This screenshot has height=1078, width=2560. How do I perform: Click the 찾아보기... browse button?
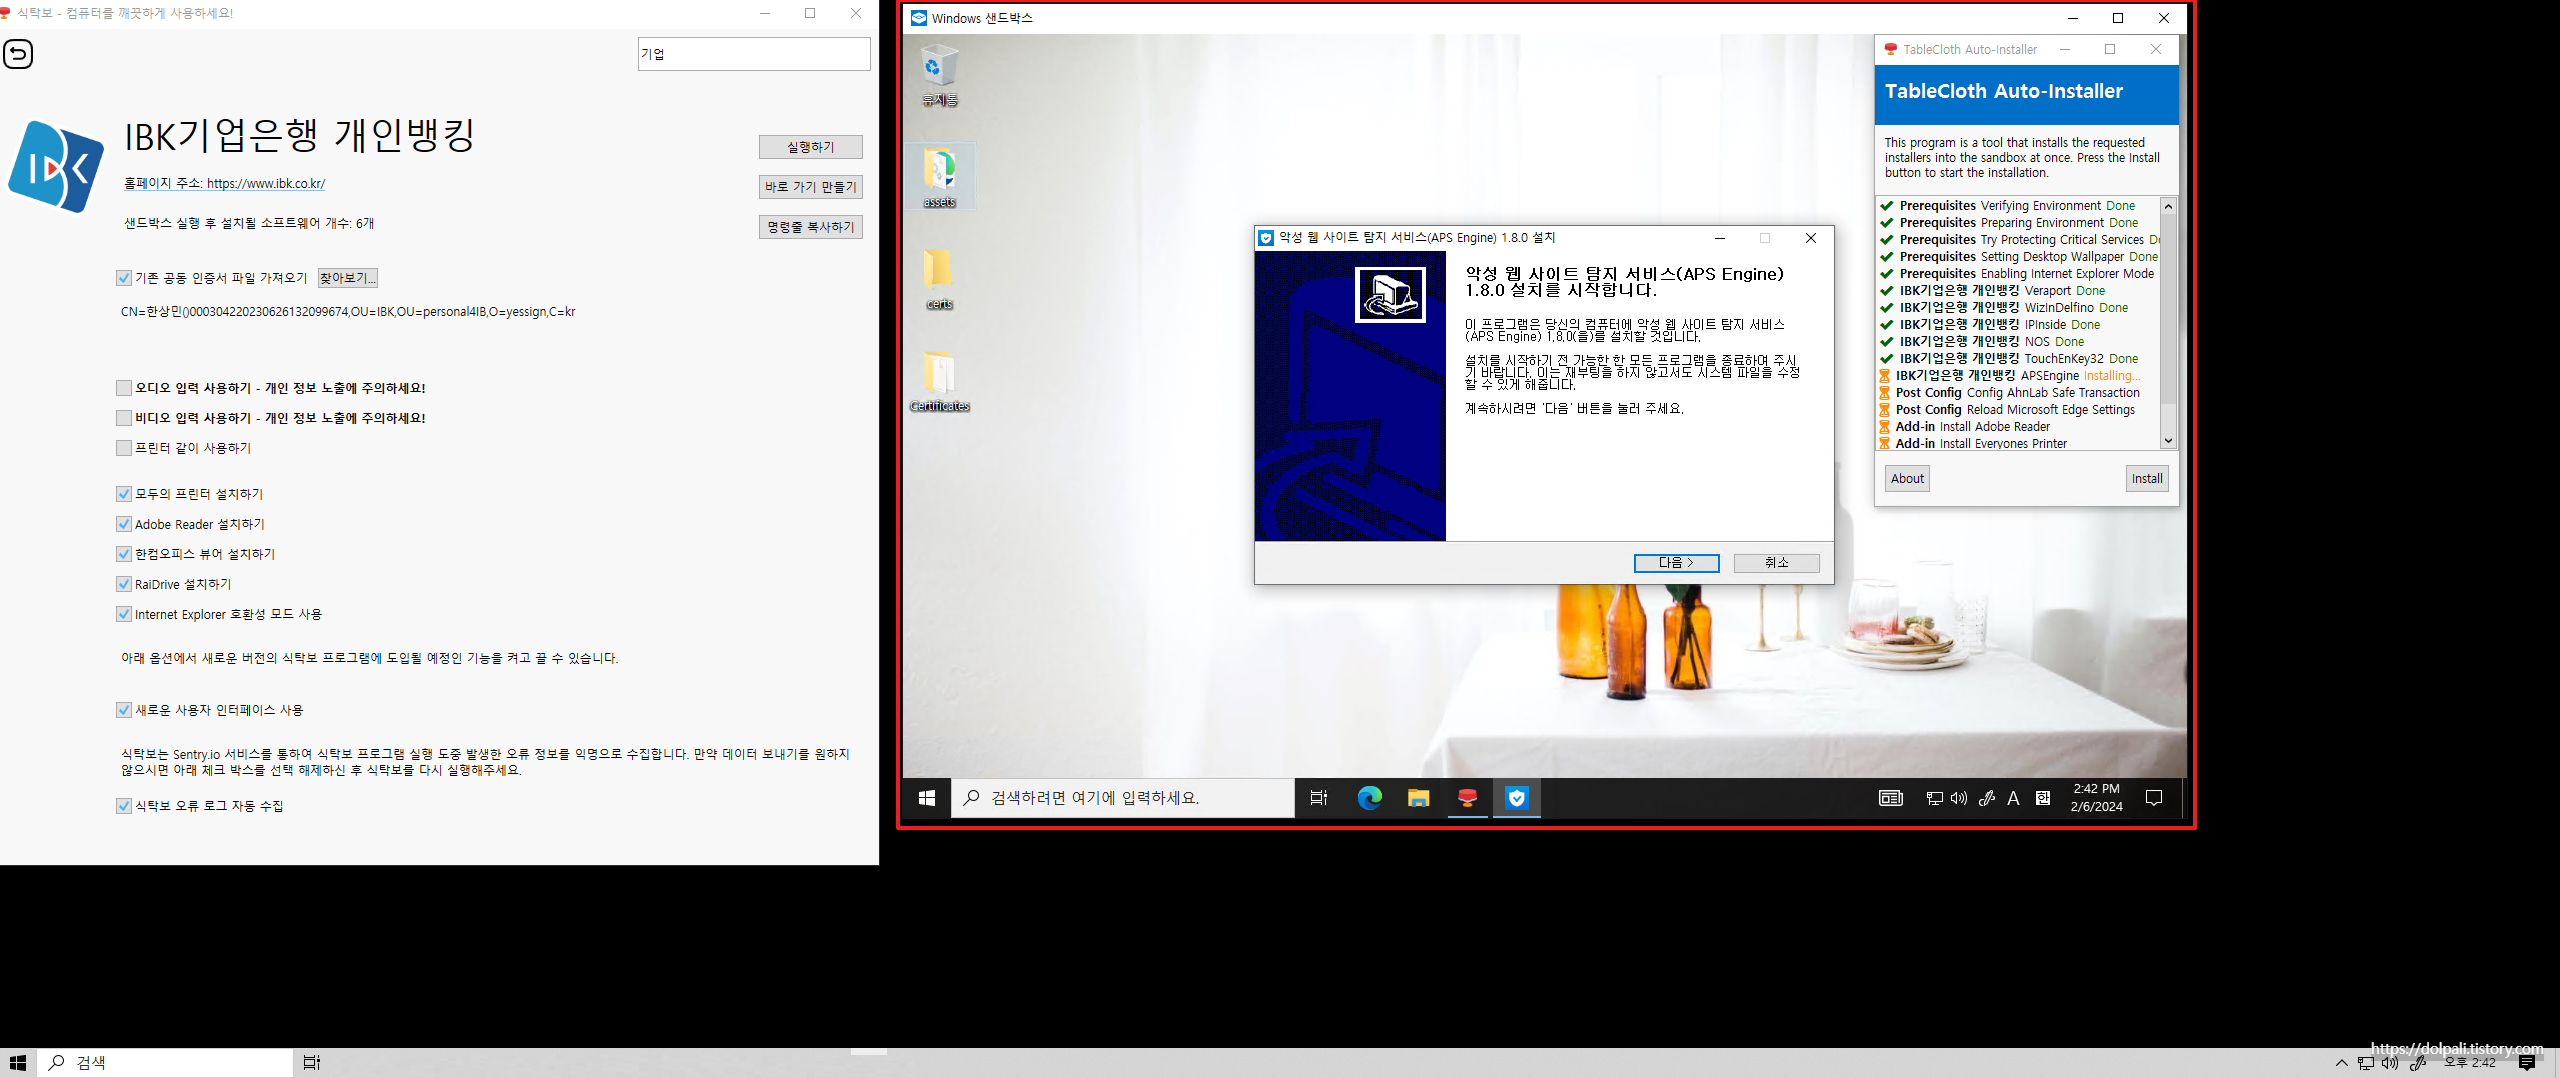pos(347,278)
